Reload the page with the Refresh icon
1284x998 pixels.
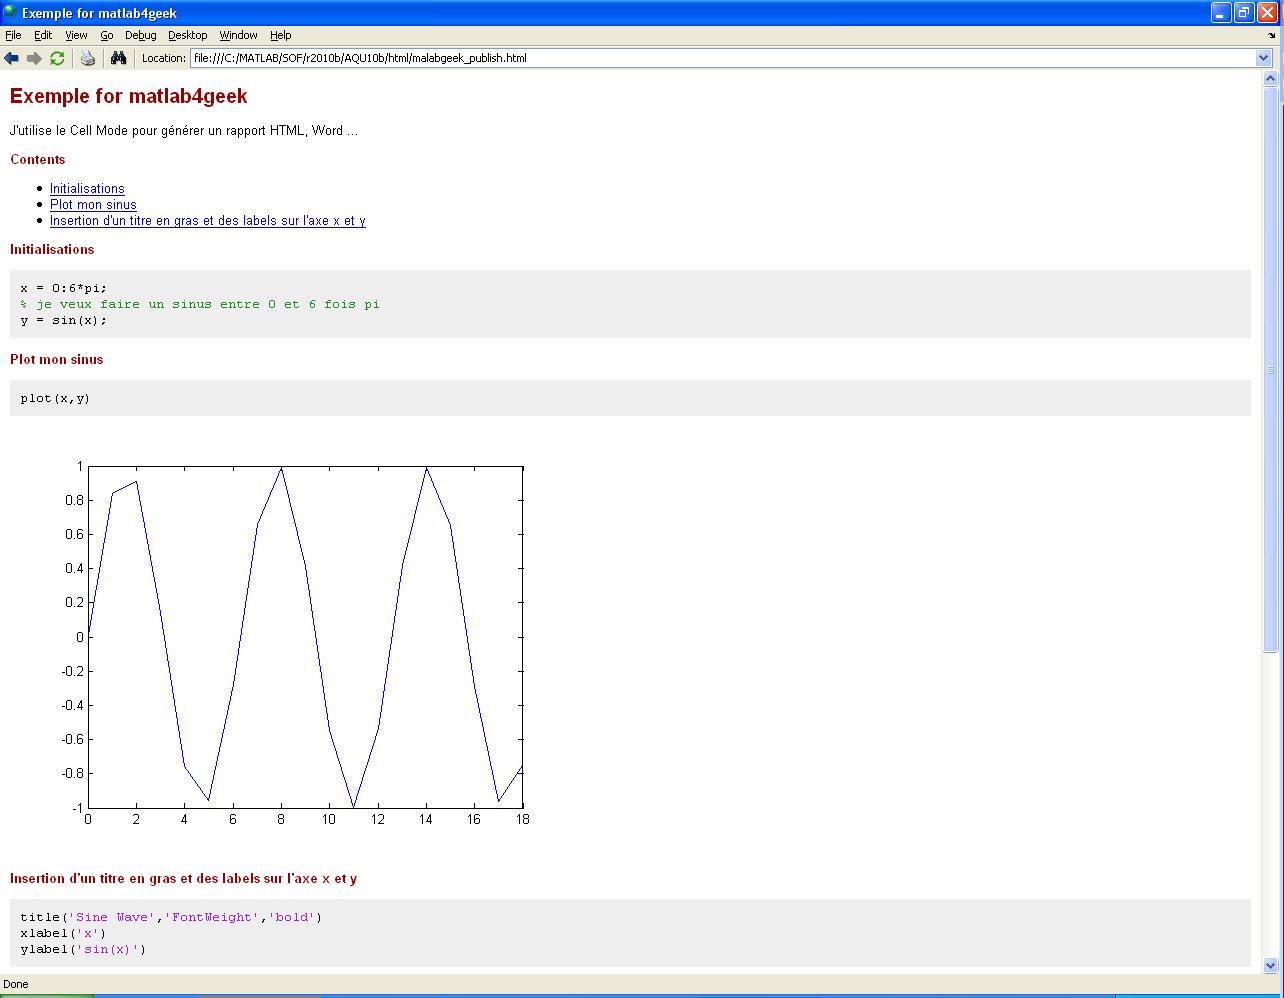click(x=57, y=58)
